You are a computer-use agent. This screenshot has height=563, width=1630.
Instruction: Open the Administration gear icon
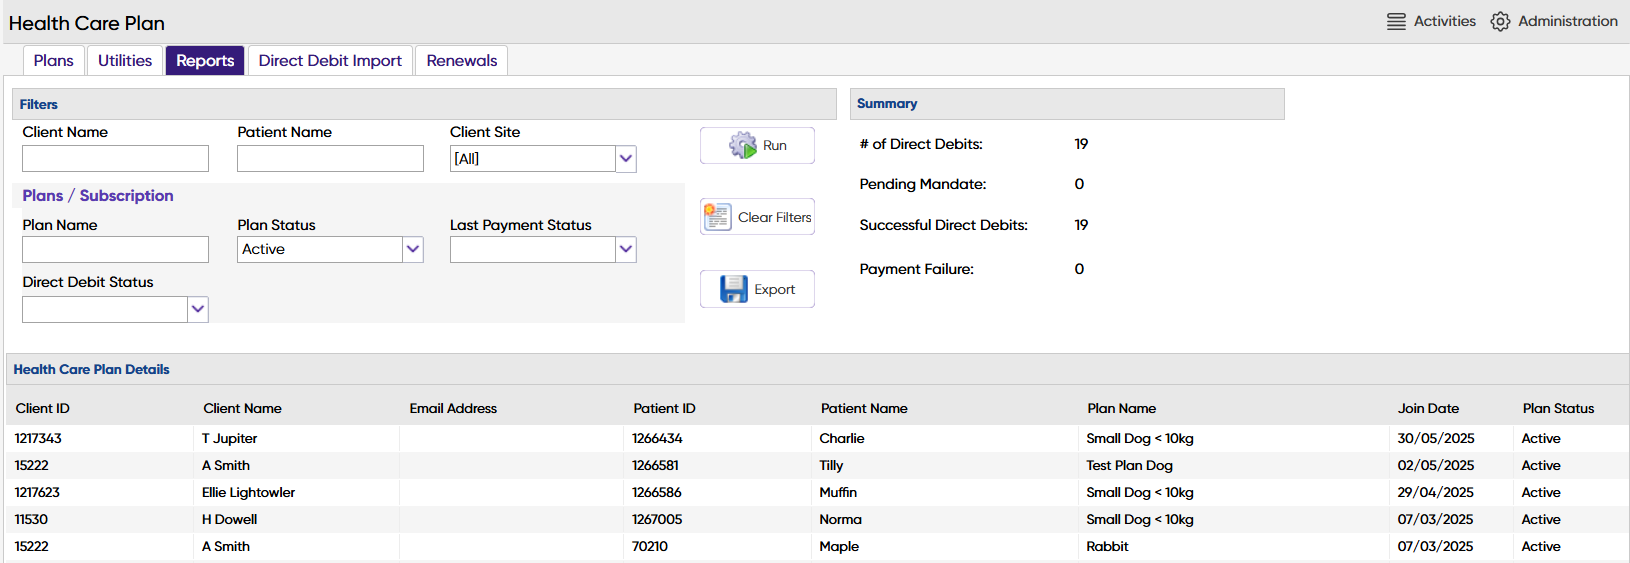coord(1500,21)
